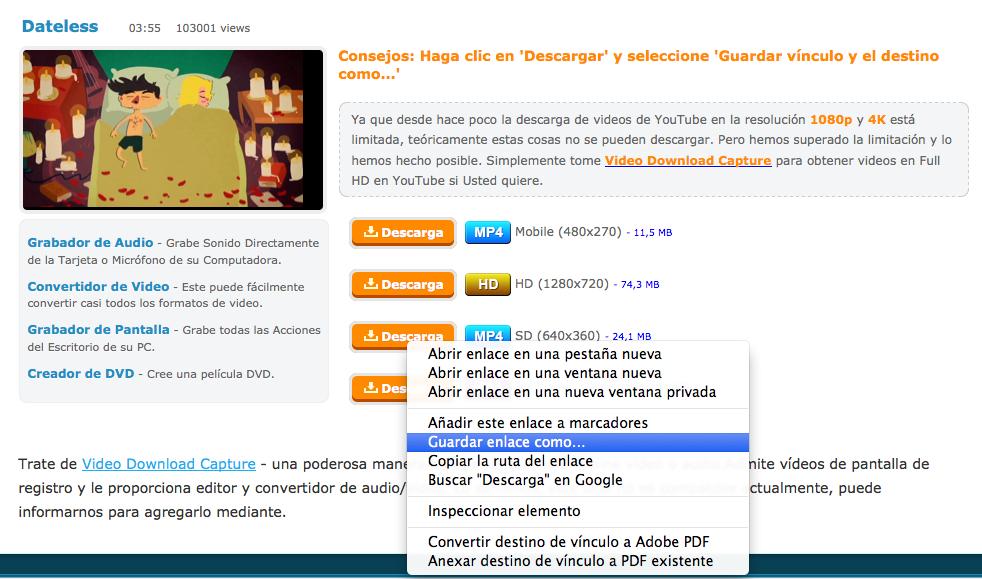
Task: Click the MP4 badge for Mobile (480x270)
Action: tap(488, 233)
